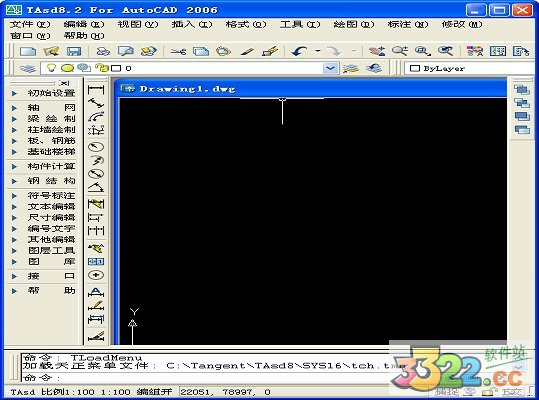Screen dimensions: 539x400
Task: Click the Center Mark tool icon
Action: (x=96, y=275)
